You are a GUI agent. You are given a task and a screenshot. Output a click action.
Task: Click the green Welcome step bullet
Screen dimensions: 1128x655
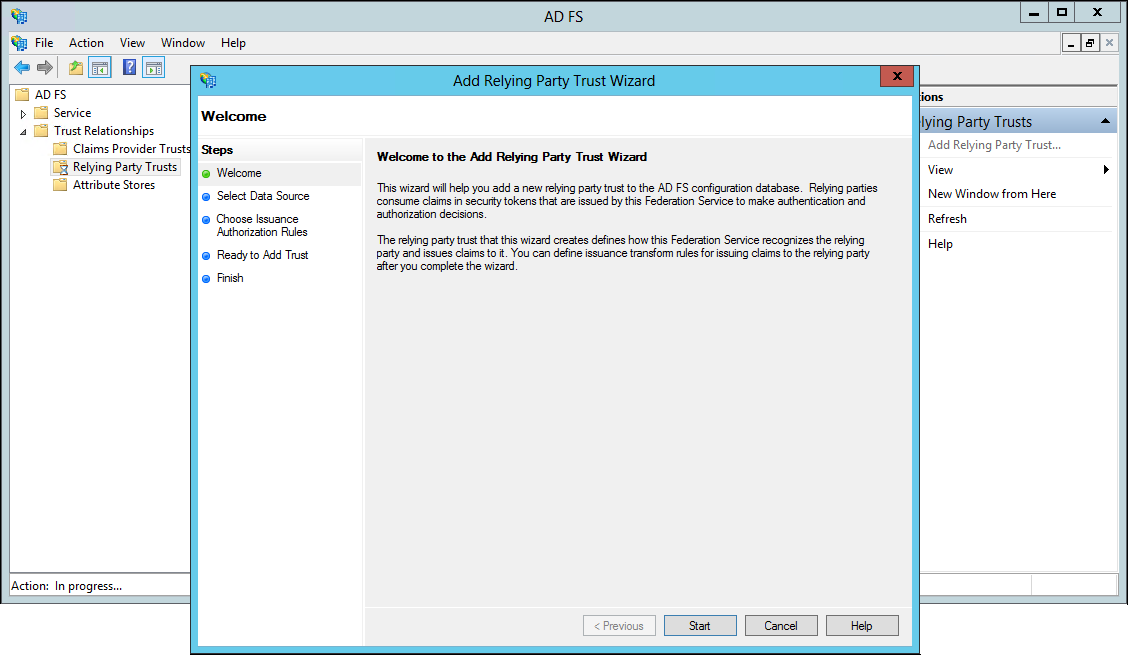206,173
